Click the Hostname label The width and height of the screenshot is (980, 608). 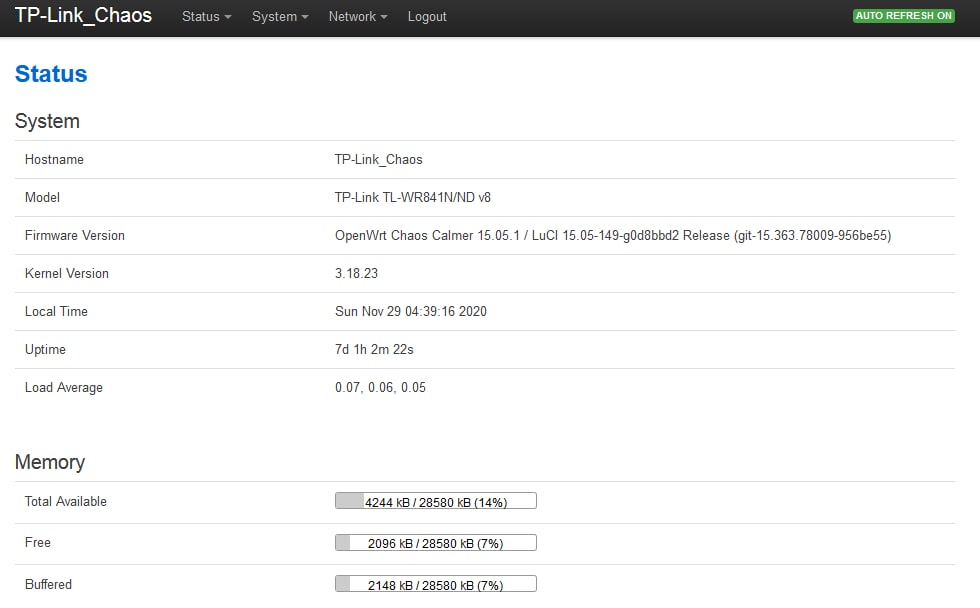pos(54,159)
